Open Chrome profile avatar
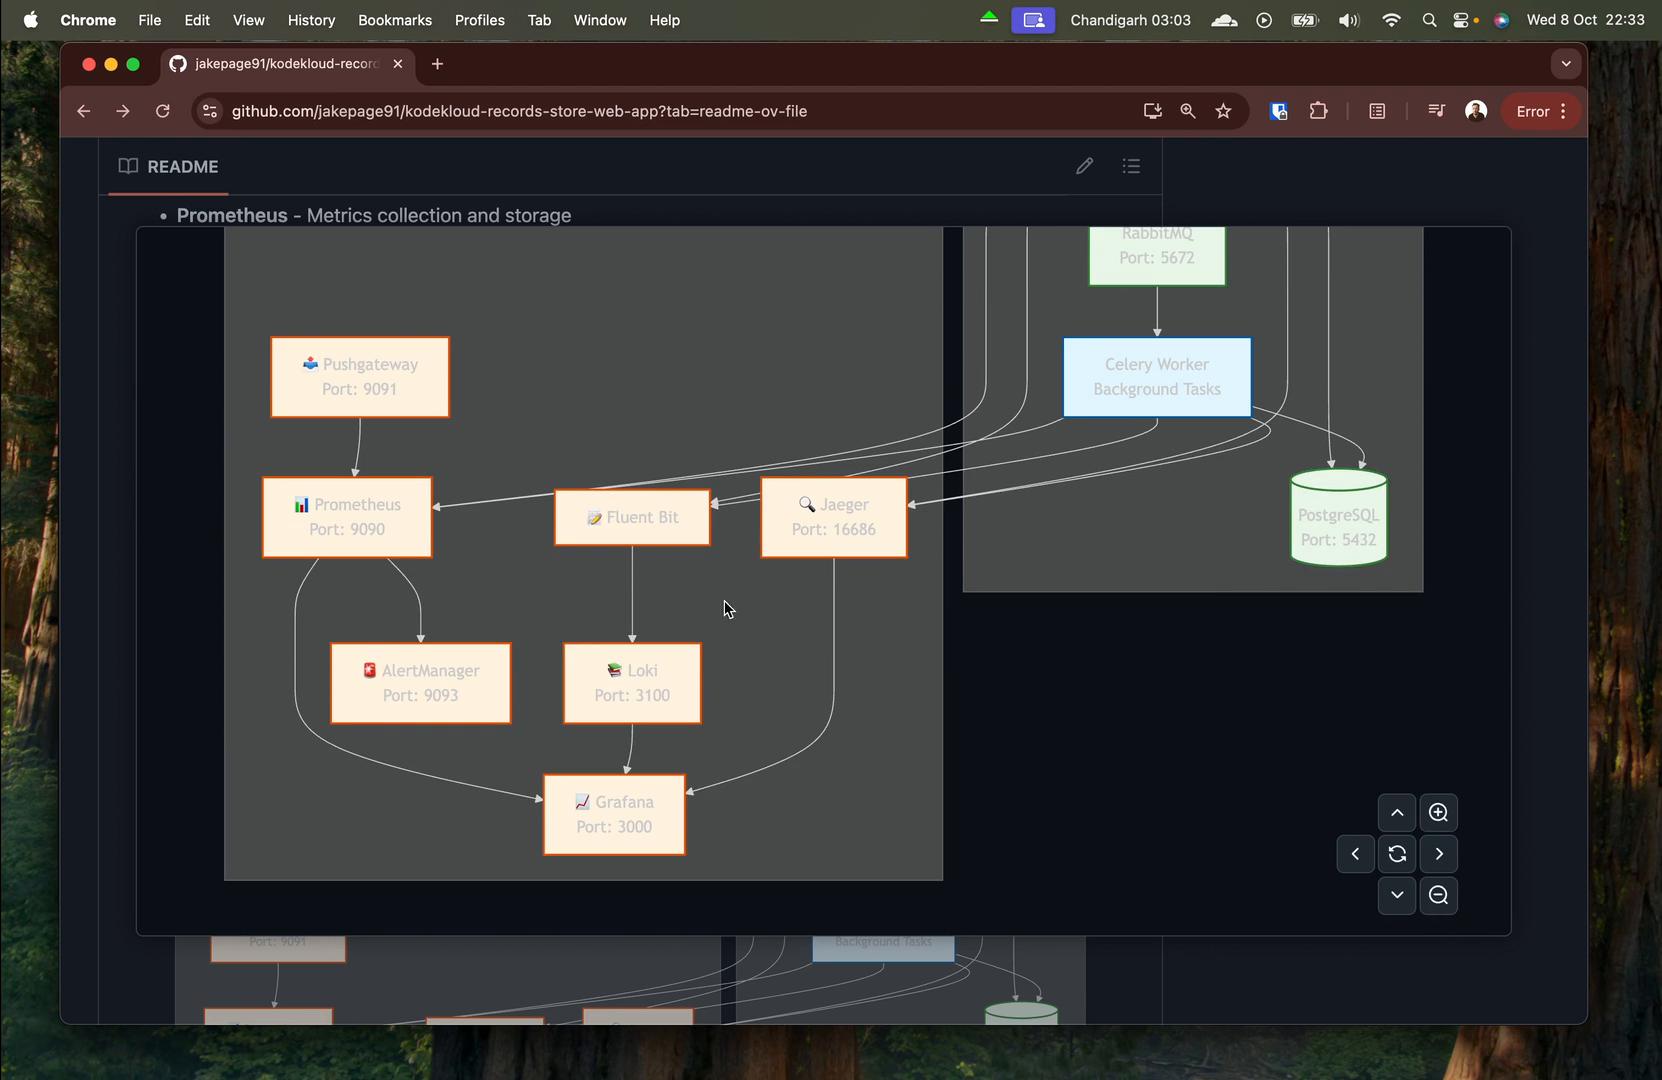1662x1080 pixels. [1476, 111]
